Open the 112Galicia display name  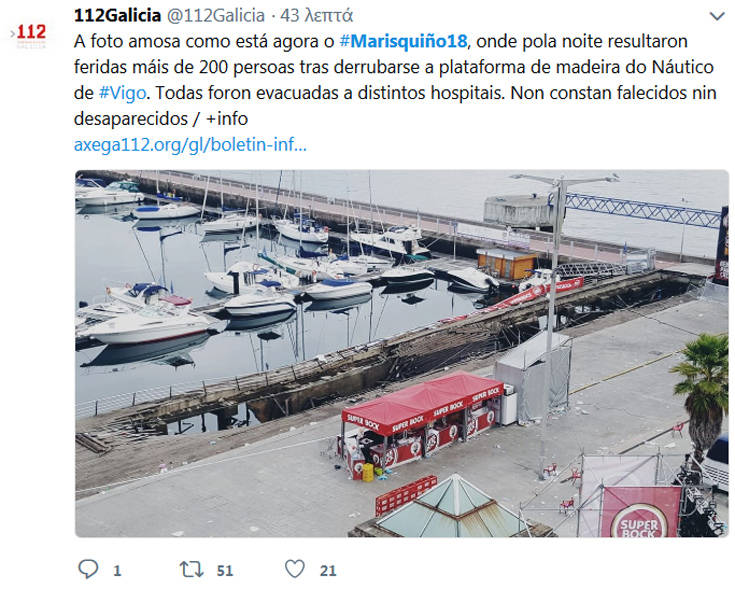(x=117, y=15)
